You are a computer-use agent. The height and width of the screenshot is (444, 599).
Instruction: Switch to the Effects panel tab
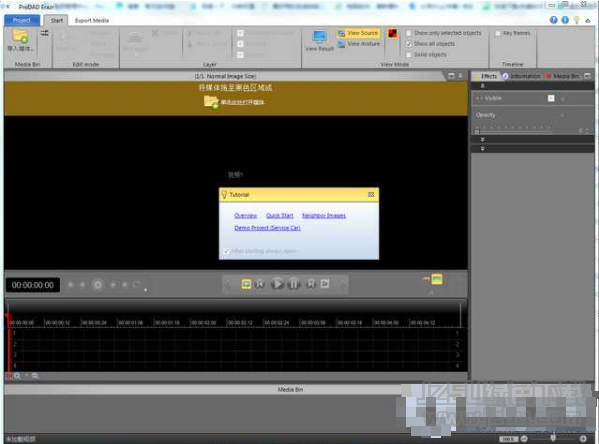point(488,76)
